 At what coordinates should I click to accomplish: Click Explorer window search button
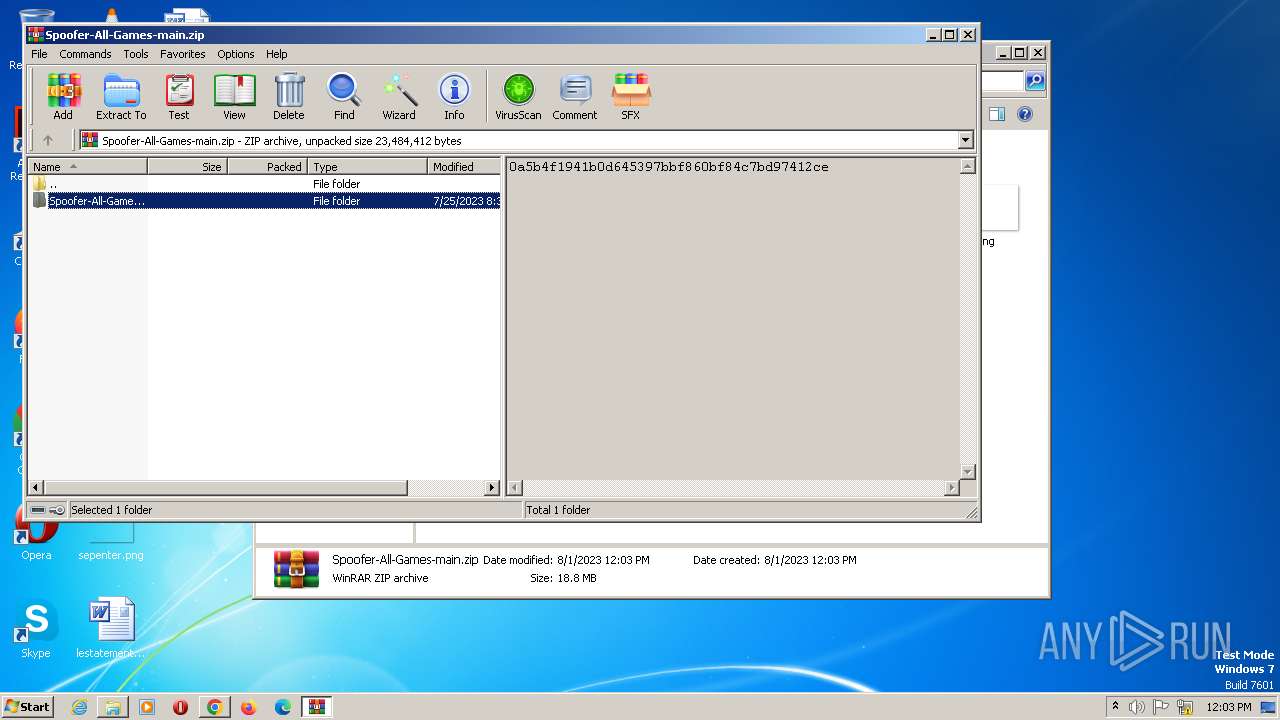pyautogui.click(x=1035, y=81)
